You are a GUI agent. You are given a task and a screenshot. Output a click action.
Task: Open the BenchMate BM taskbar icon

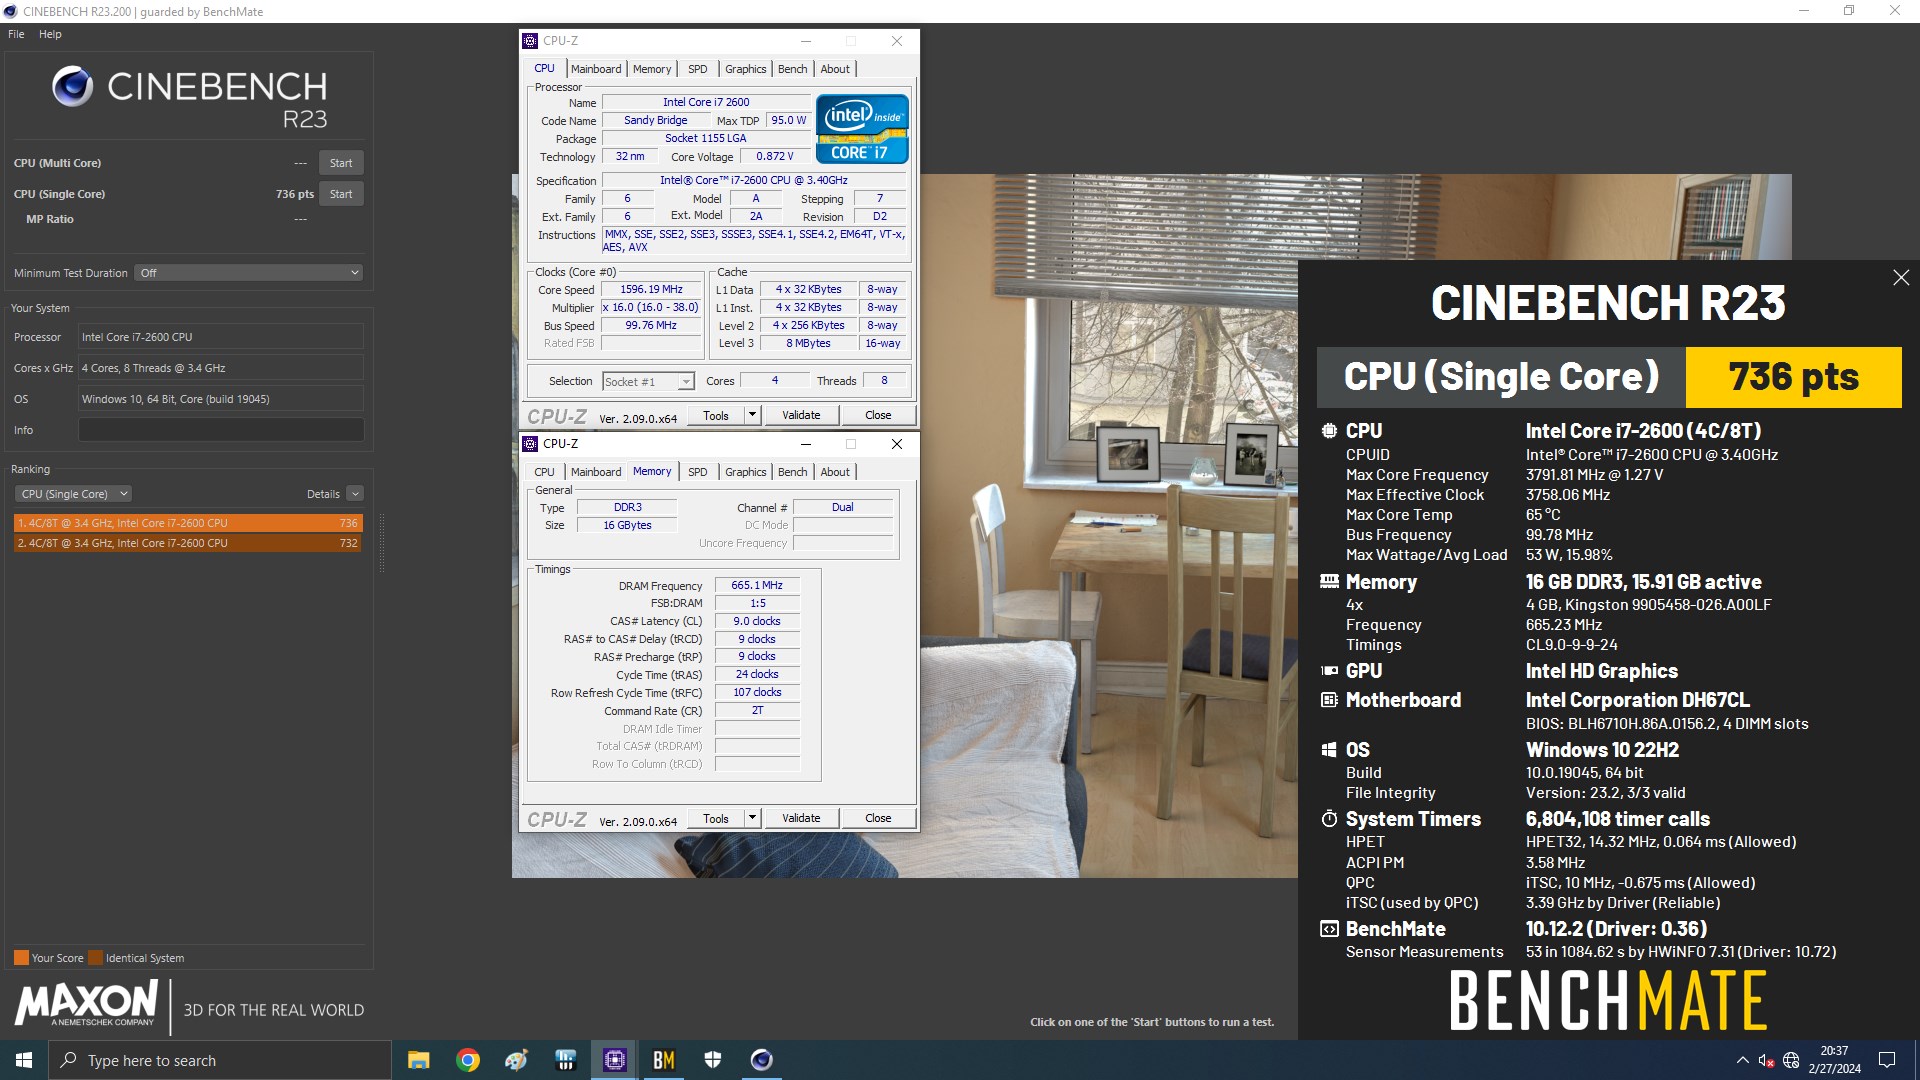[x=664, y=1060]
